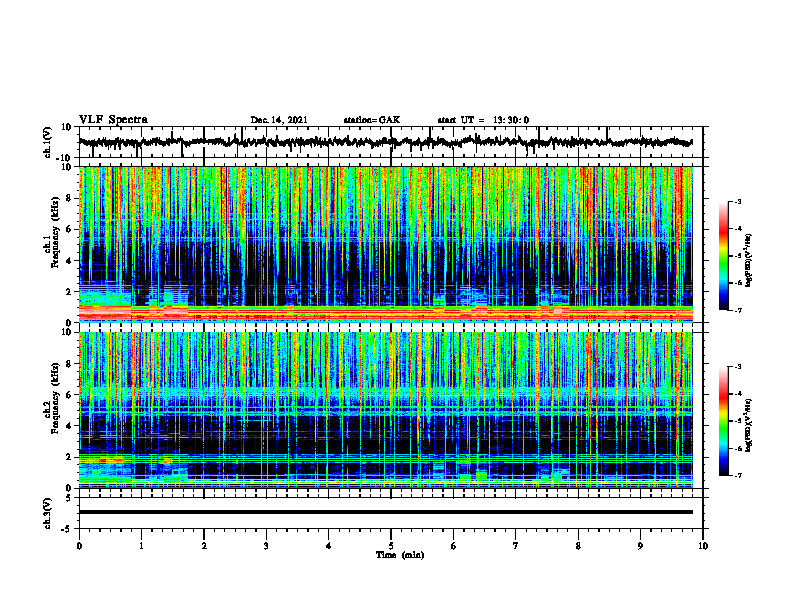Click the color scale bar beside ch.2 spectrogram
This screenshot has width=792, height=612.
click(x=724, y=421)
